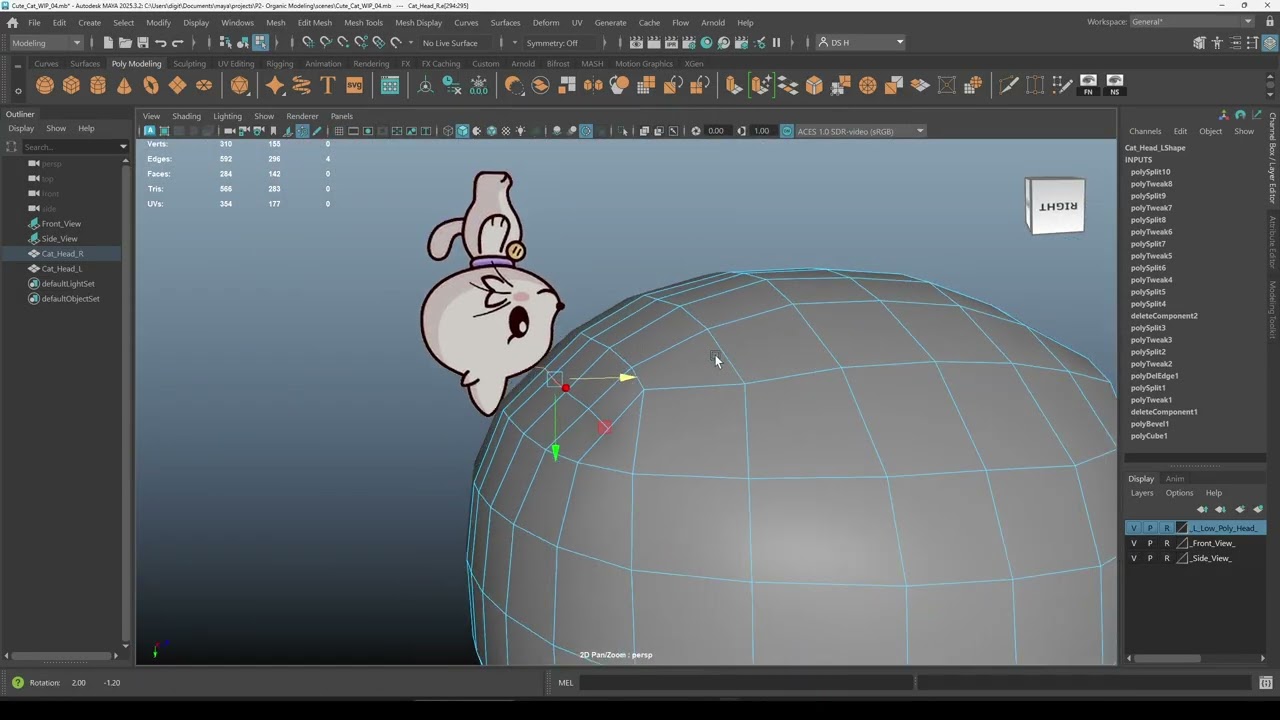Create a polygon cube from the shelf
1280x720 pixels.
pos(71,85)
